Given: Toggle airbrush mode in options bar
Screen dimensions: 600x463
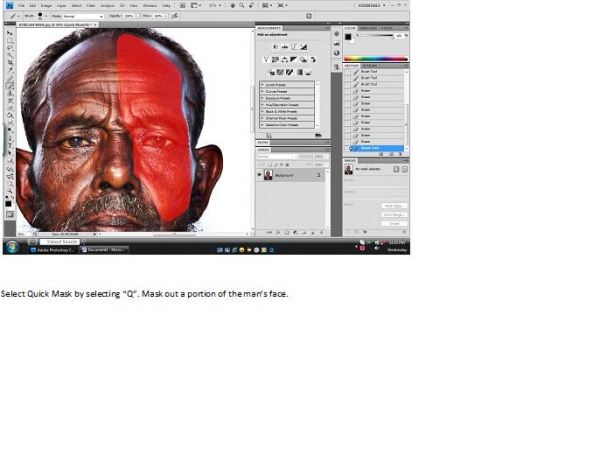Looking at the screenshot, I should tap(174, 16).
